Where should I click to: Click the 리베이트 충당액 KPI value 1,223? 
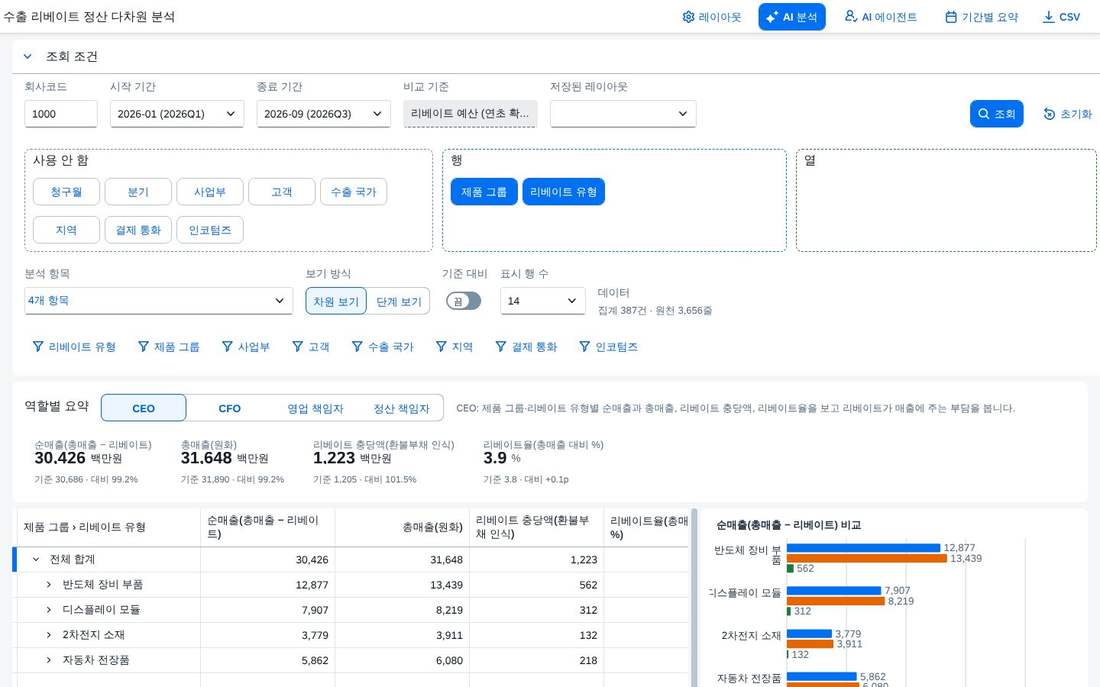334,458
